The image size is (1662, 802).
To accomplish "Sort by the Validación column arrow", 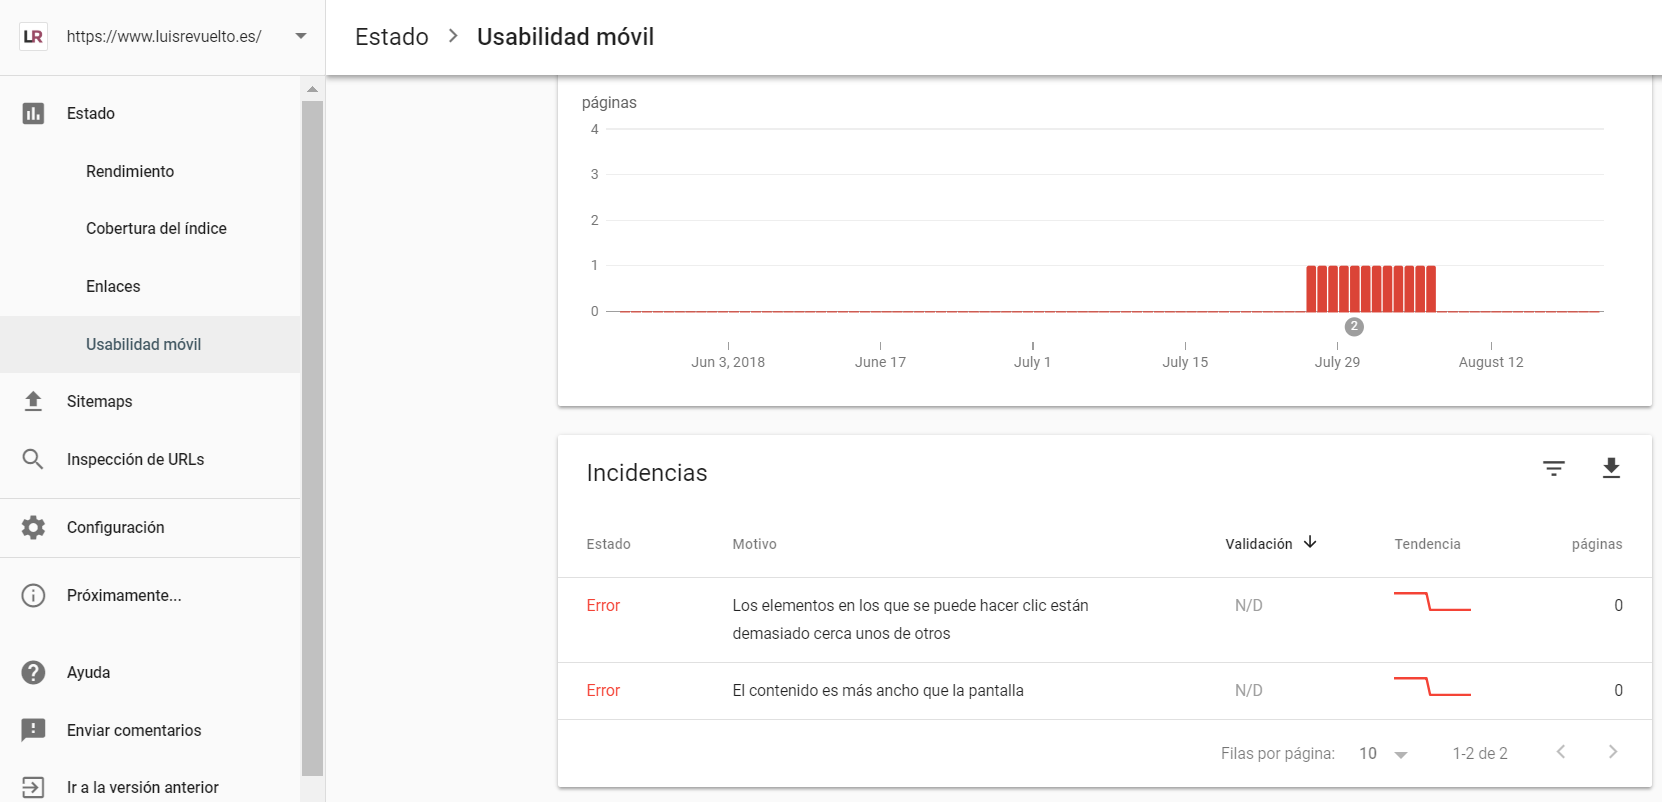I will (1310, 542).
